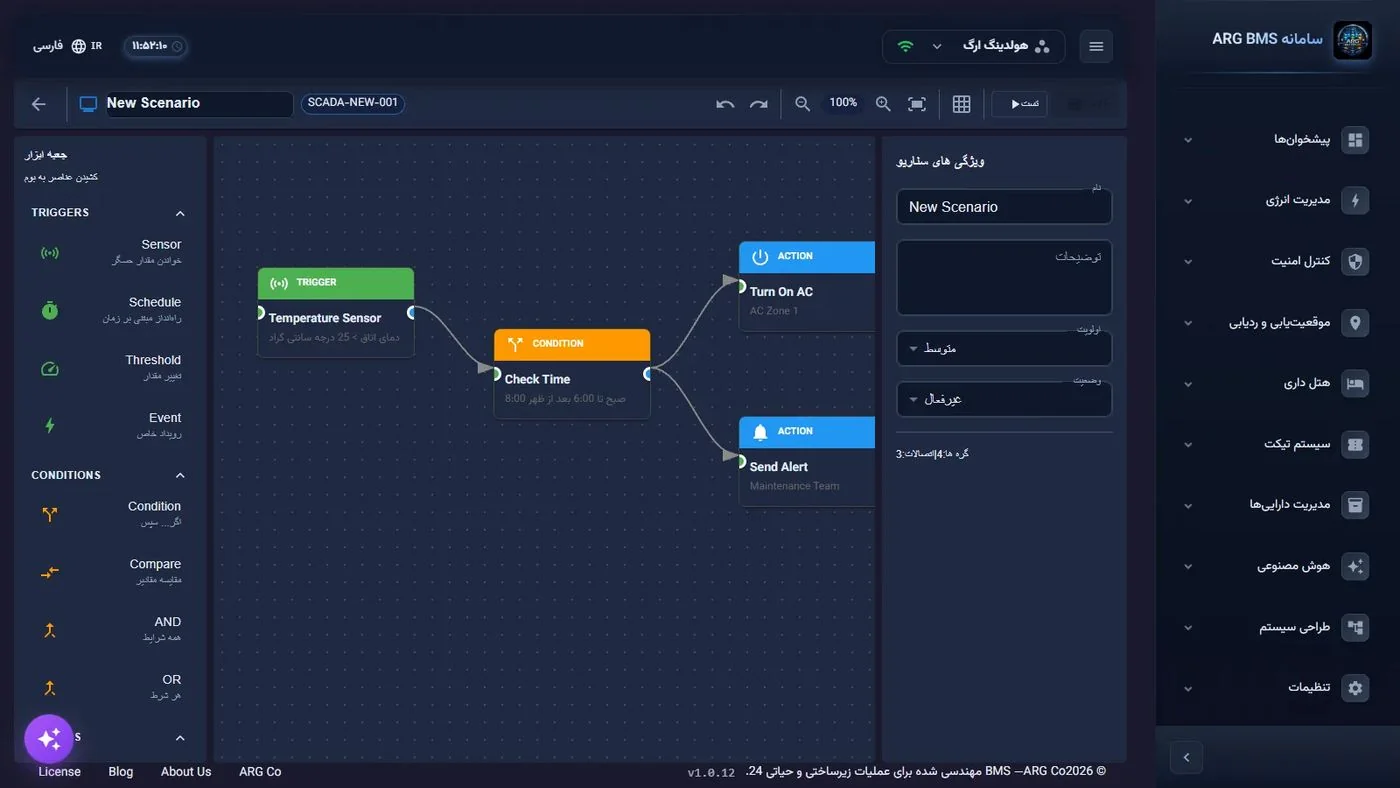1400x788 pixels.
Task: Click the purple AI sparkle assistant button
Action: (x=49, y=739)
